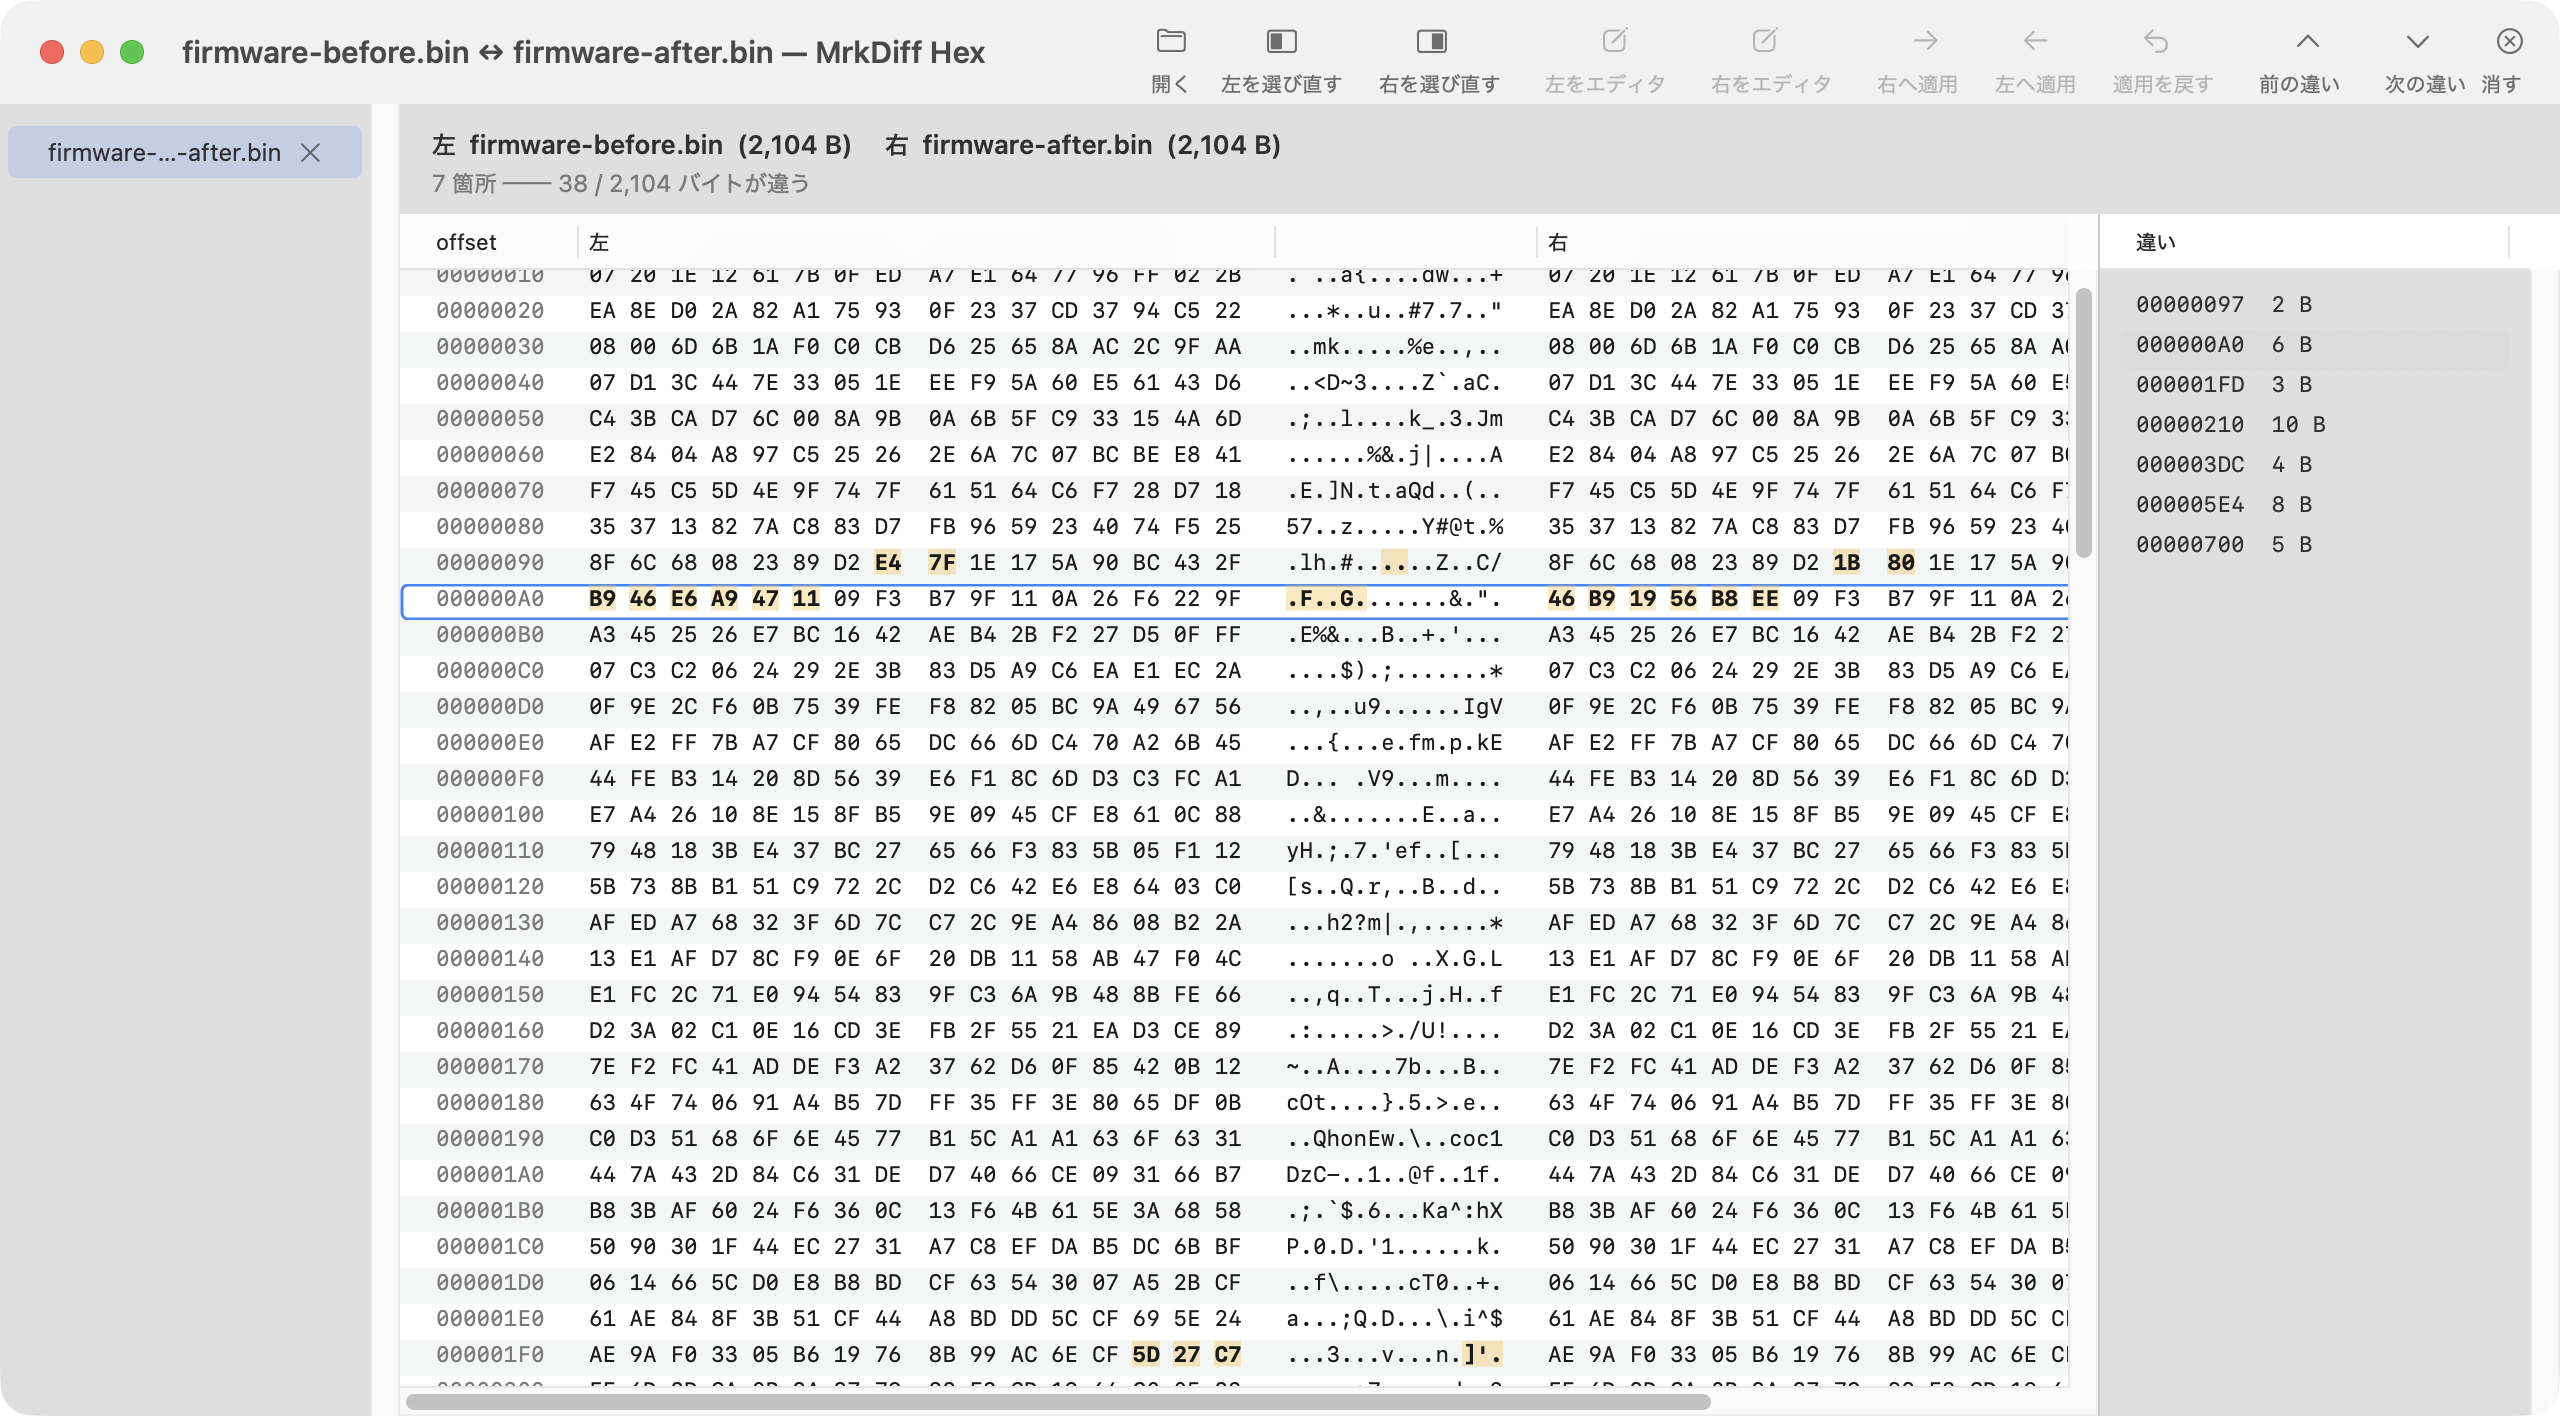Image resolution: width=2560 pixels, height=1416 pixels.
Task: Select difference at 000000A0 (6 B)
Action: click(x=2315, y=344)
